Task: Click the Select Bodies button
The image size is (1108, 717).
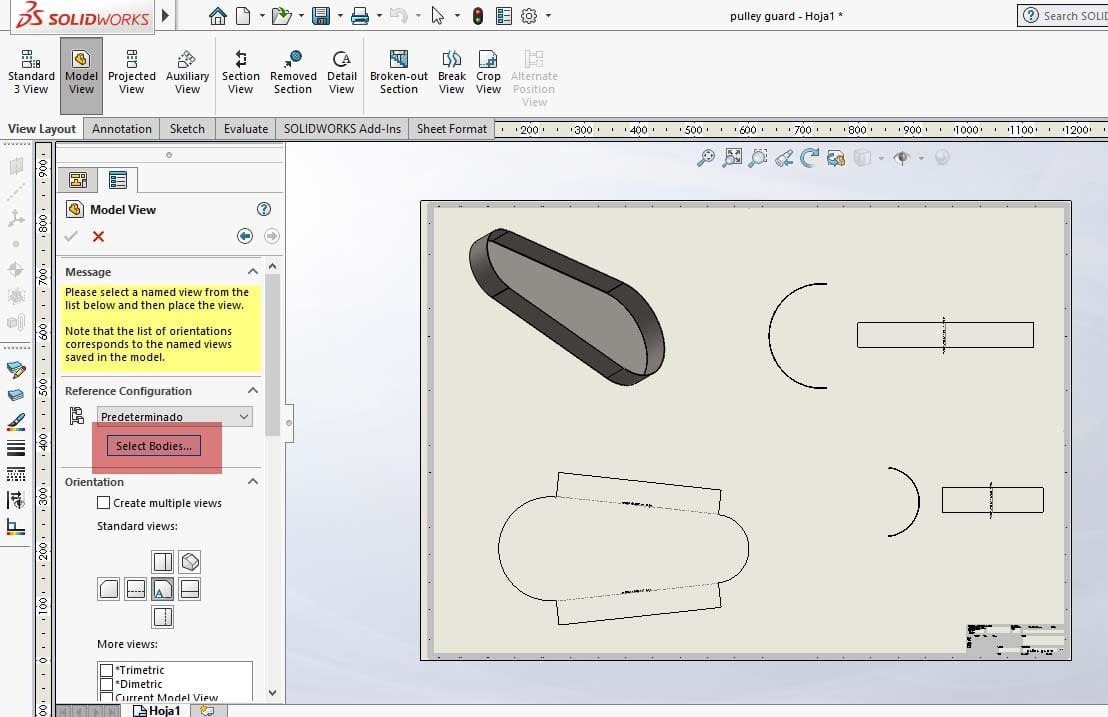Action: (154, 446)
